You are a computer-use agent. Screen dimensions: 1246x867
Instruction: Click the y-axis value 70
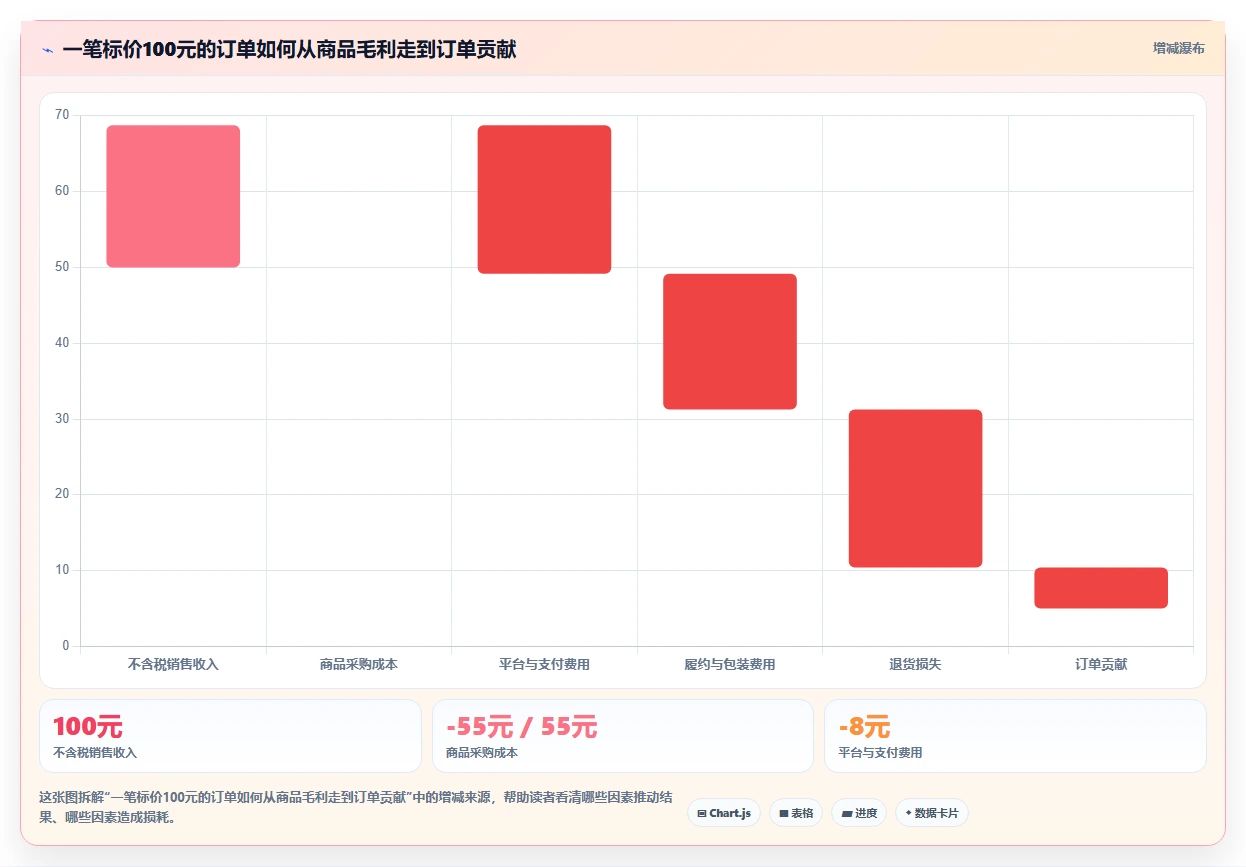[x=62, y=115]
